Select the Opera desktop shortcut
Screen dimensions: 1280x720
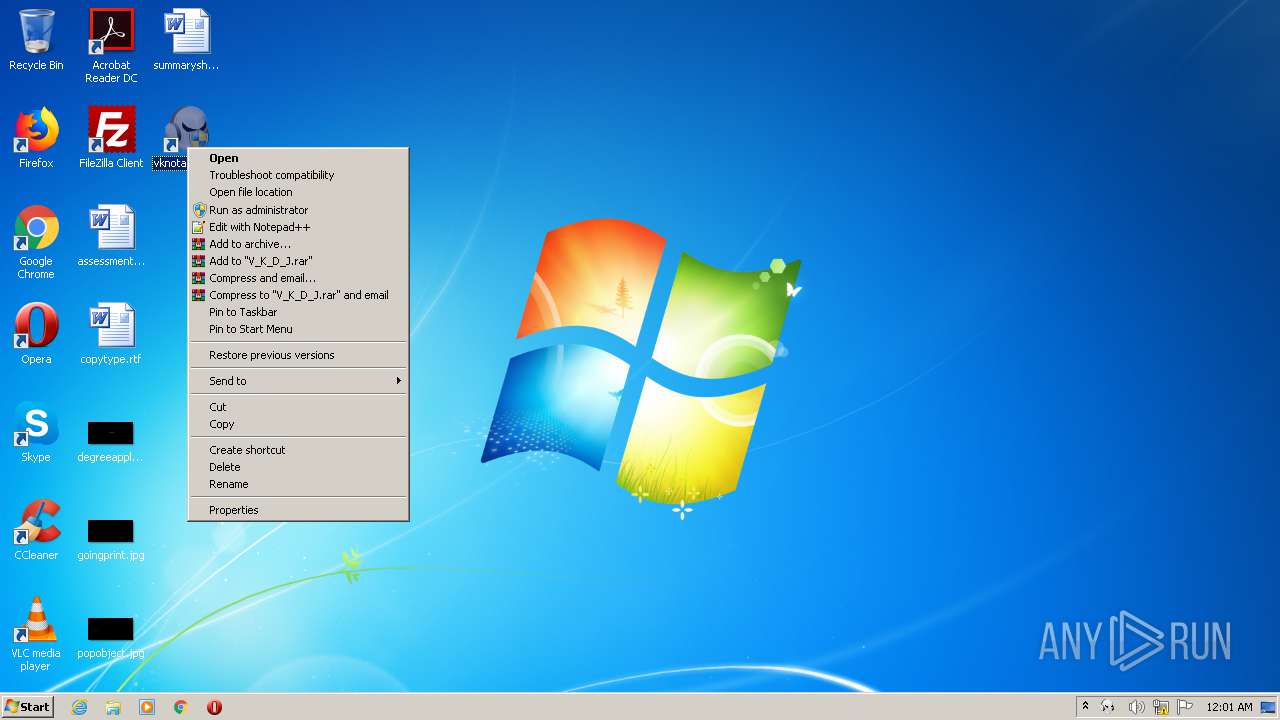pos(36,334)
